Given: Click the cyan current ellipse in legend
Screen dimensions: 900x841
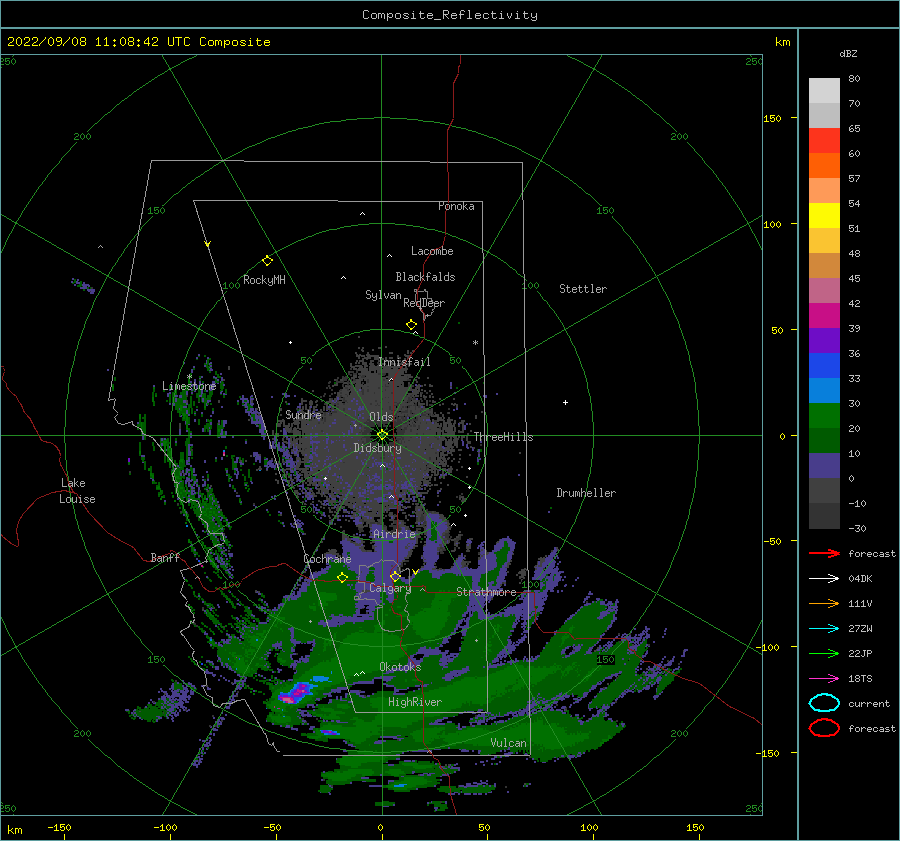Looking at the screenshot, I should click(x=824, y=703).
